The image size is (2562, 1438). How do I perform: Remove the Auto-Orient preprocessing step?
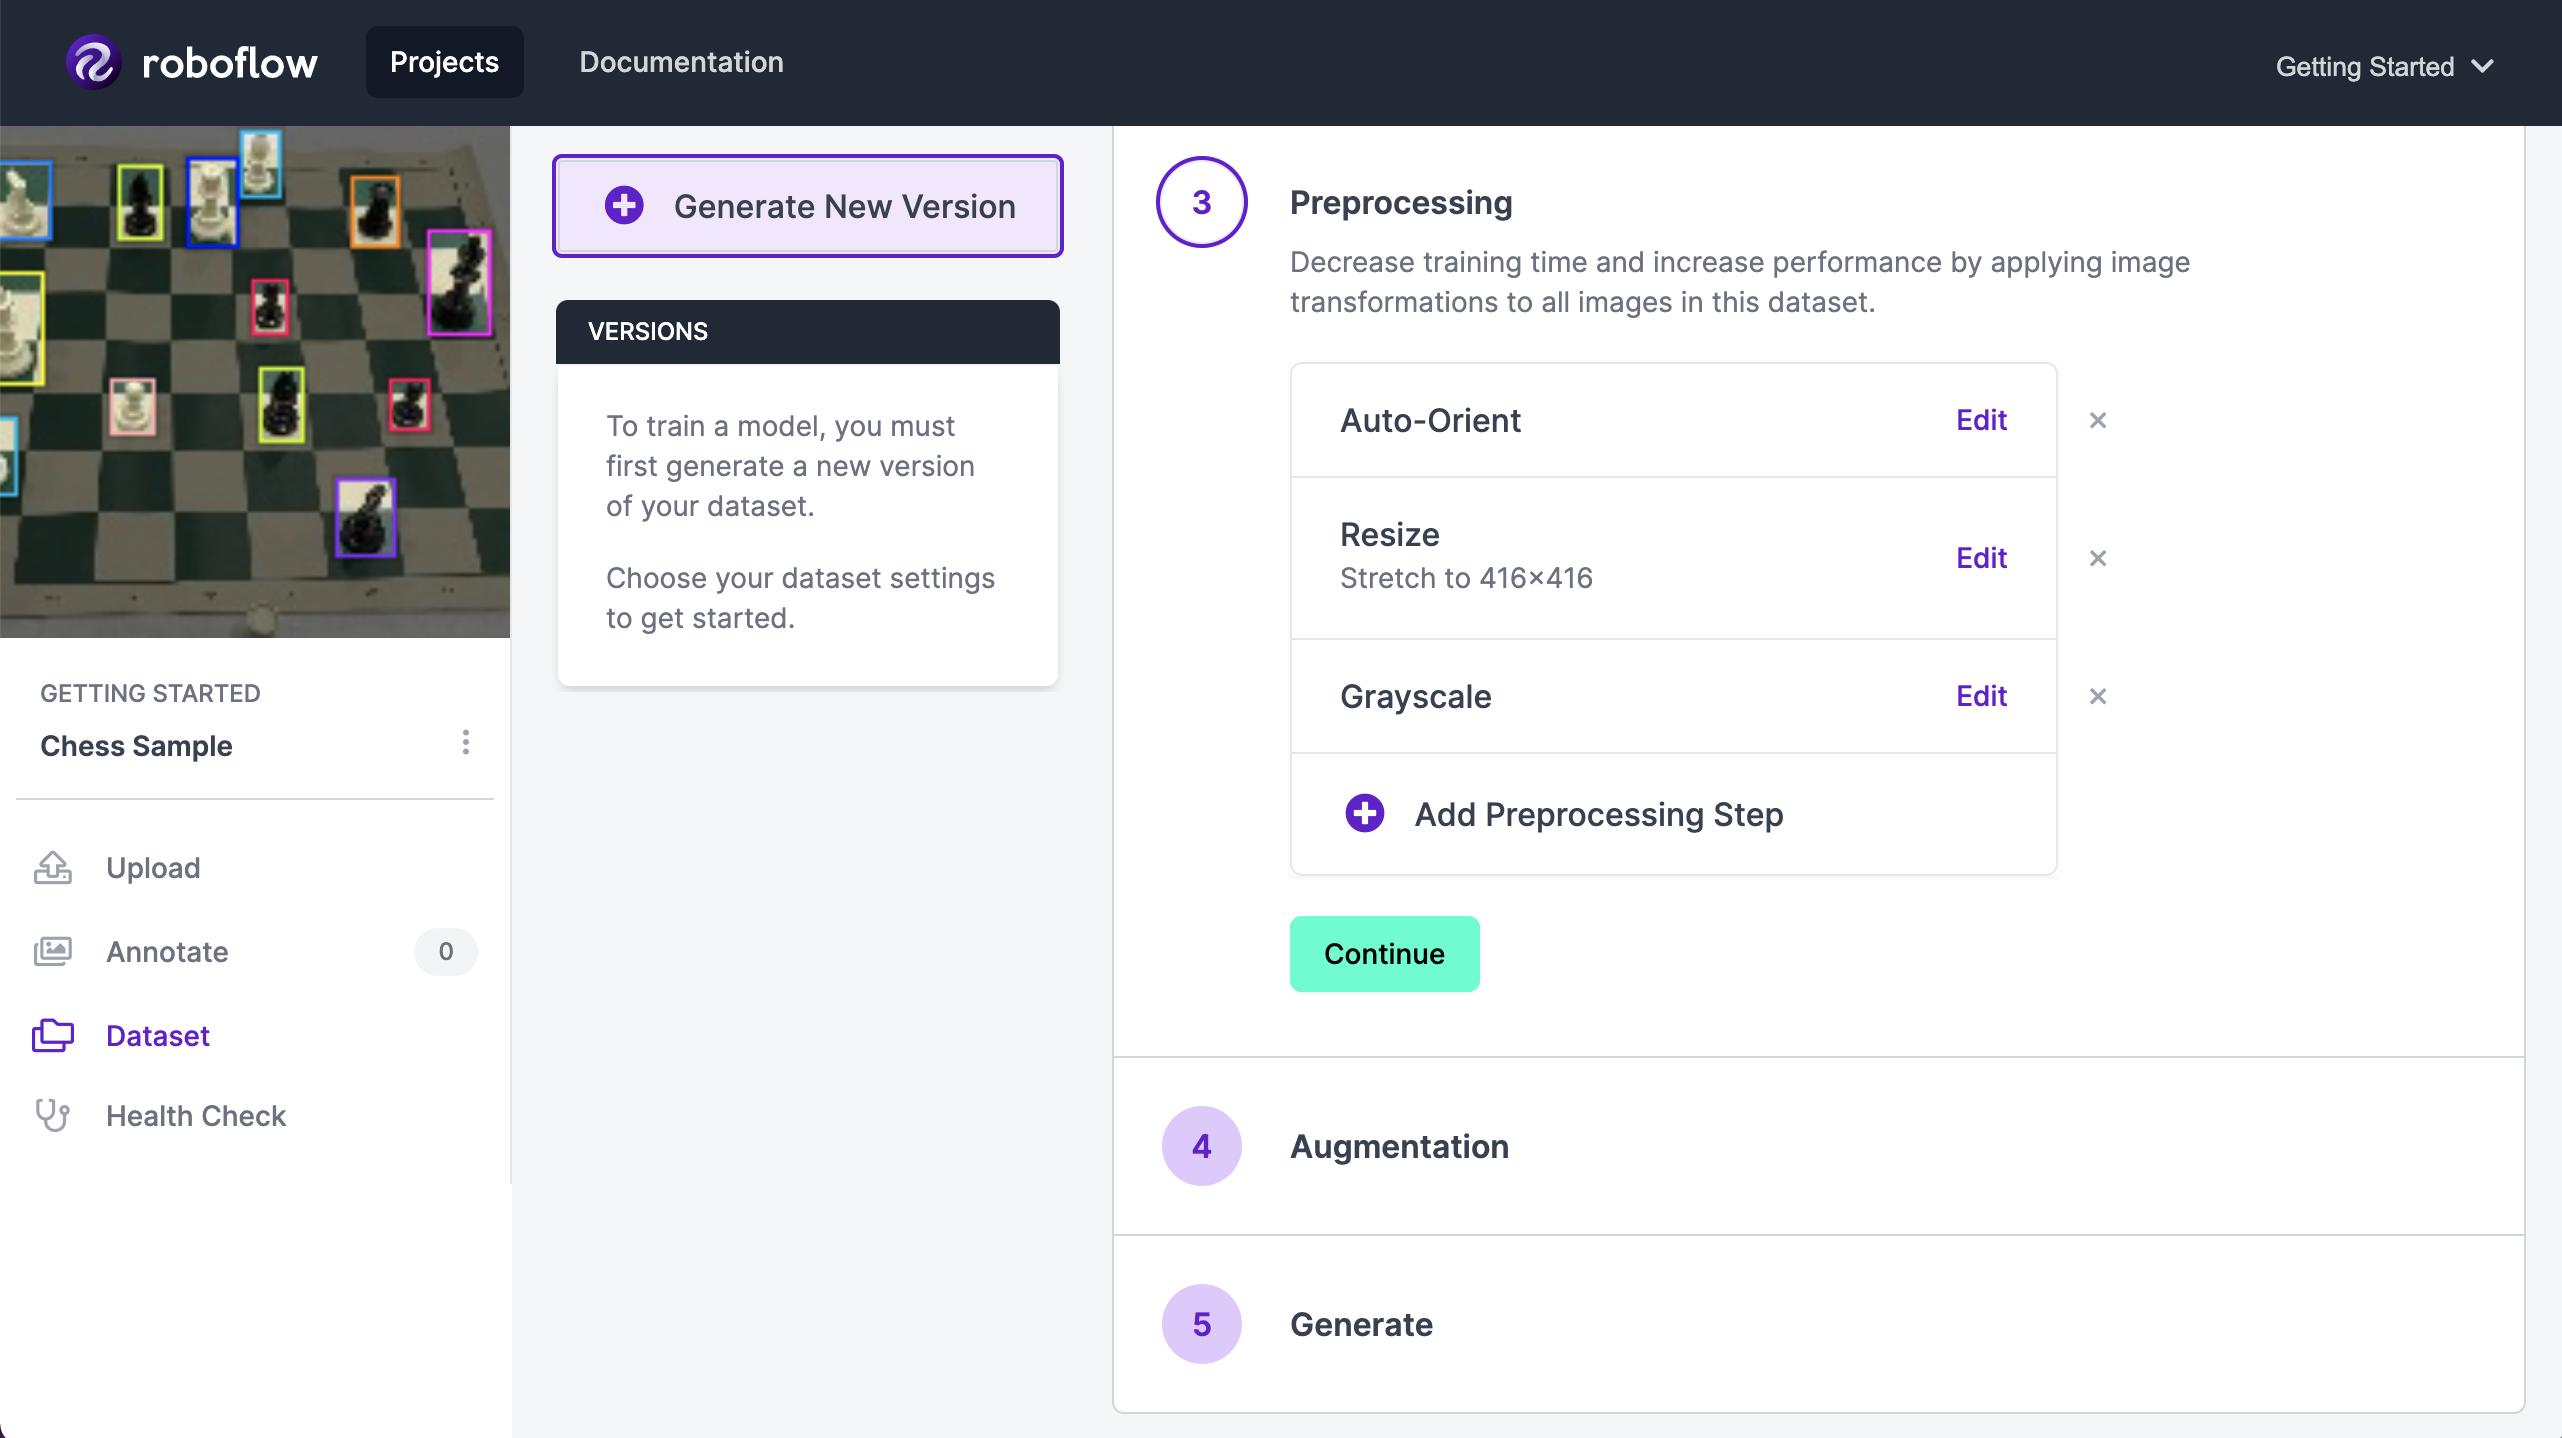point(2097,420)
